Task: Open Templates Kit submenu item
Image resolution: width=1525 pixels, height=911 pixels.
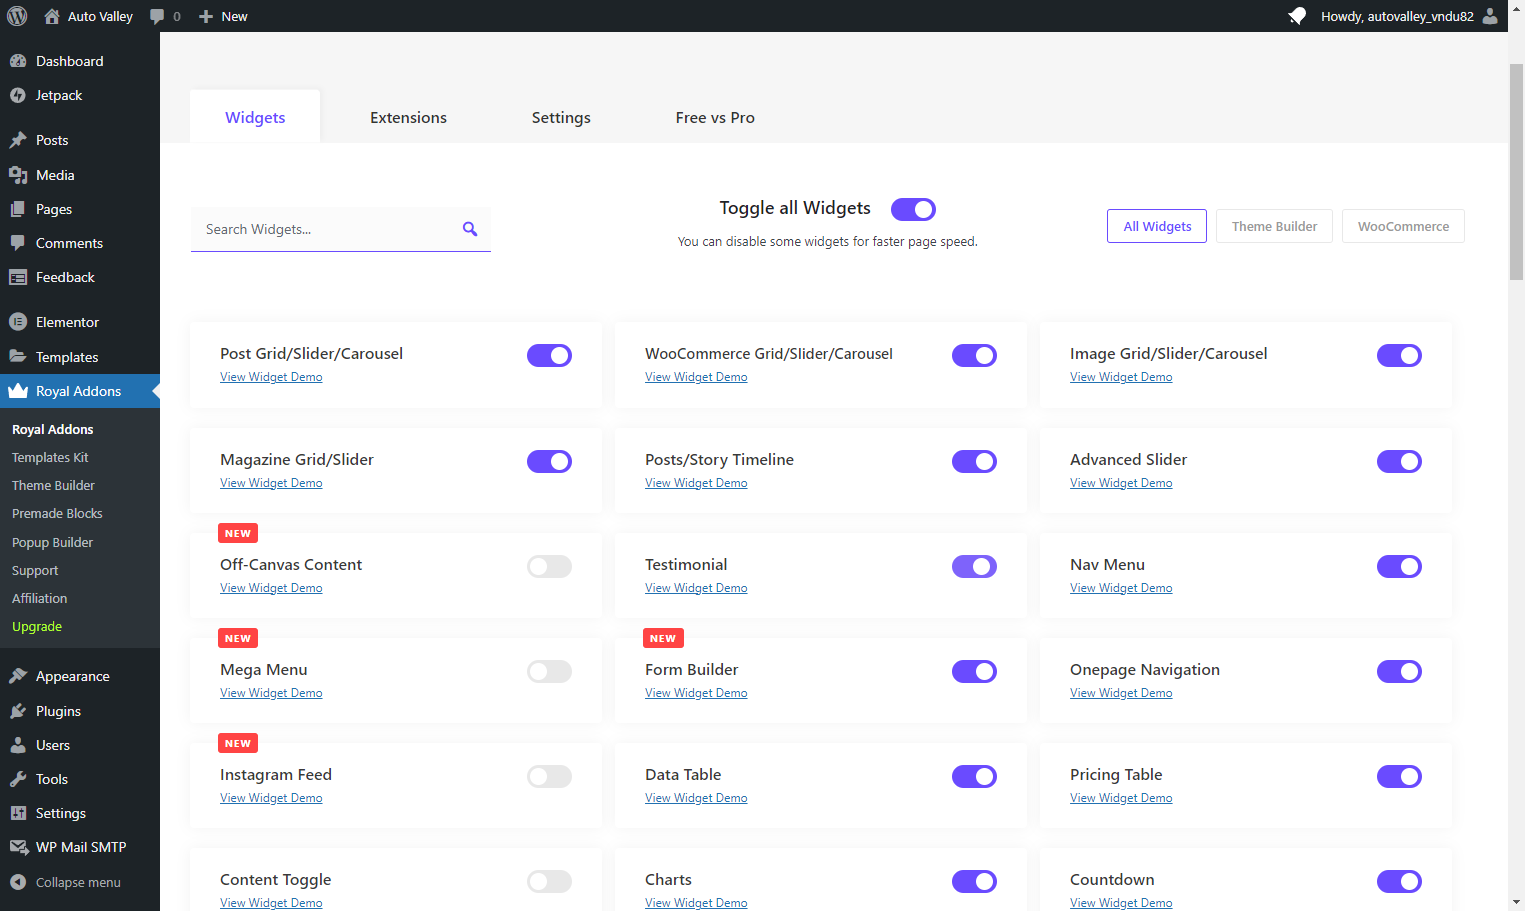Action: [x=50, y=457]
